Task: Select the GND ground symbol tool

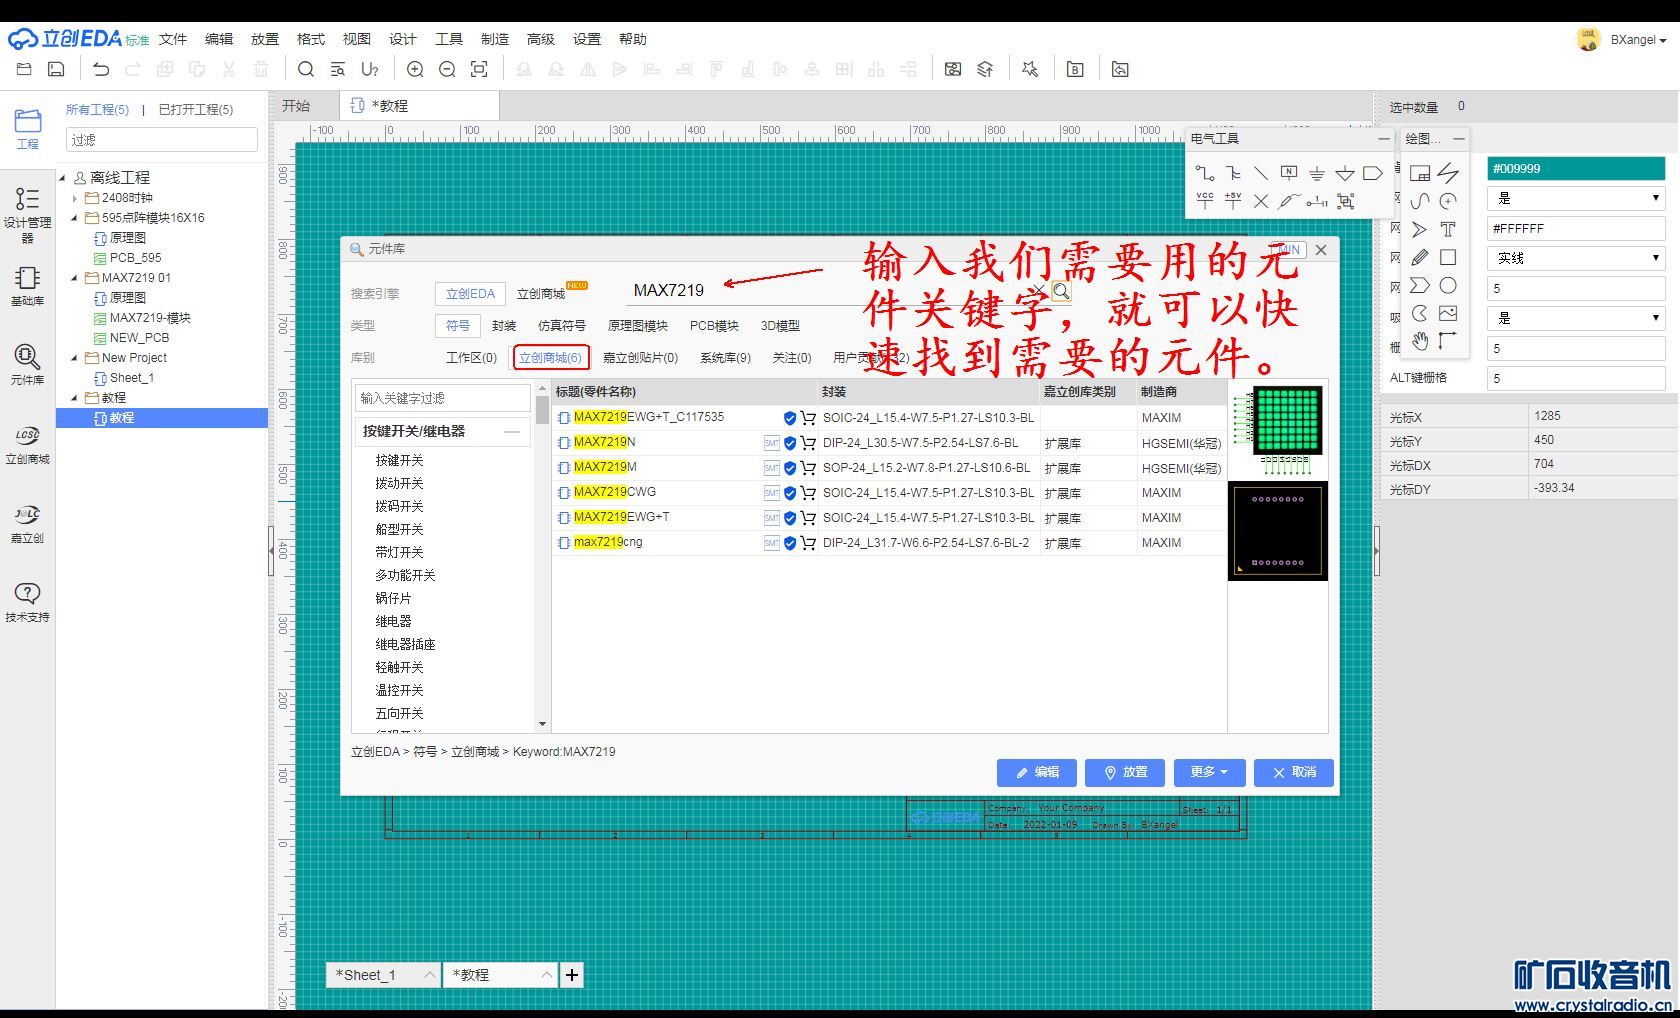Action: coord(1317,173)
